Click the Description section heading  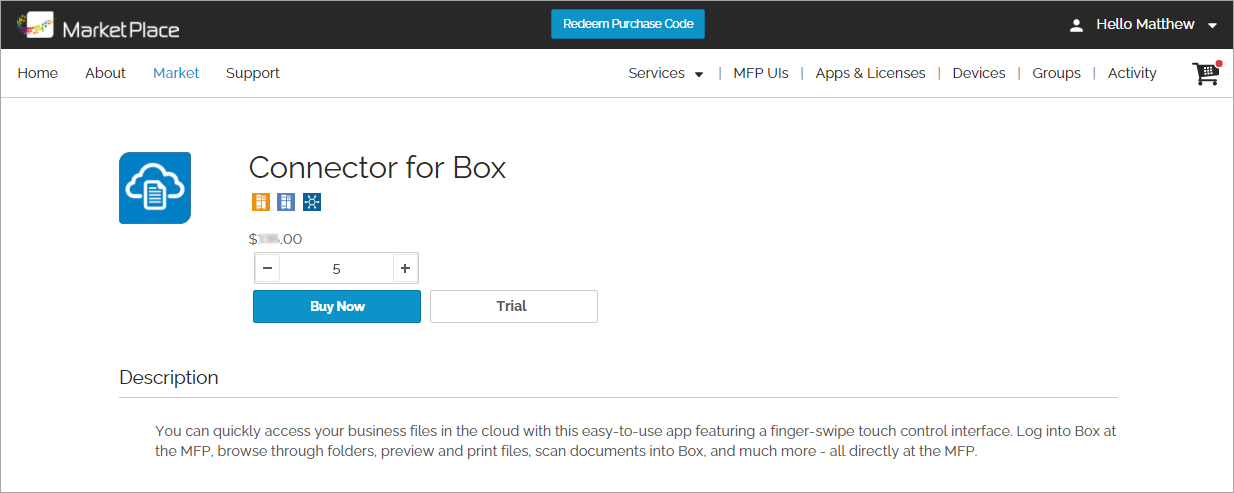[x=169, y=378]
